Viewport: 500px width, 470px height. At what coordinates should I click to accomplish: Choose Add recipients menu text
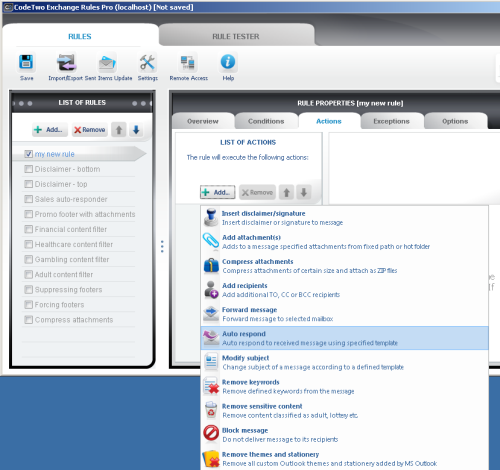[245, 286]
